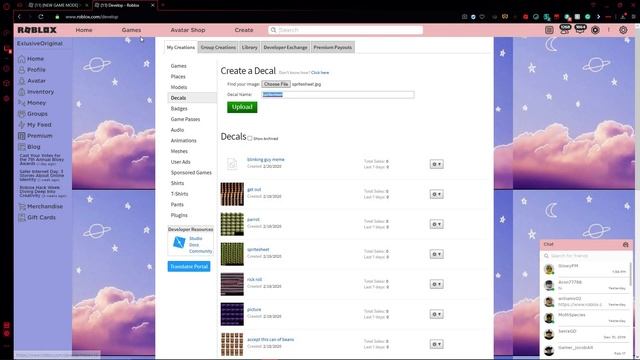
Task: Click the rick roll decal thumbnail
Action: pos(232,284)
